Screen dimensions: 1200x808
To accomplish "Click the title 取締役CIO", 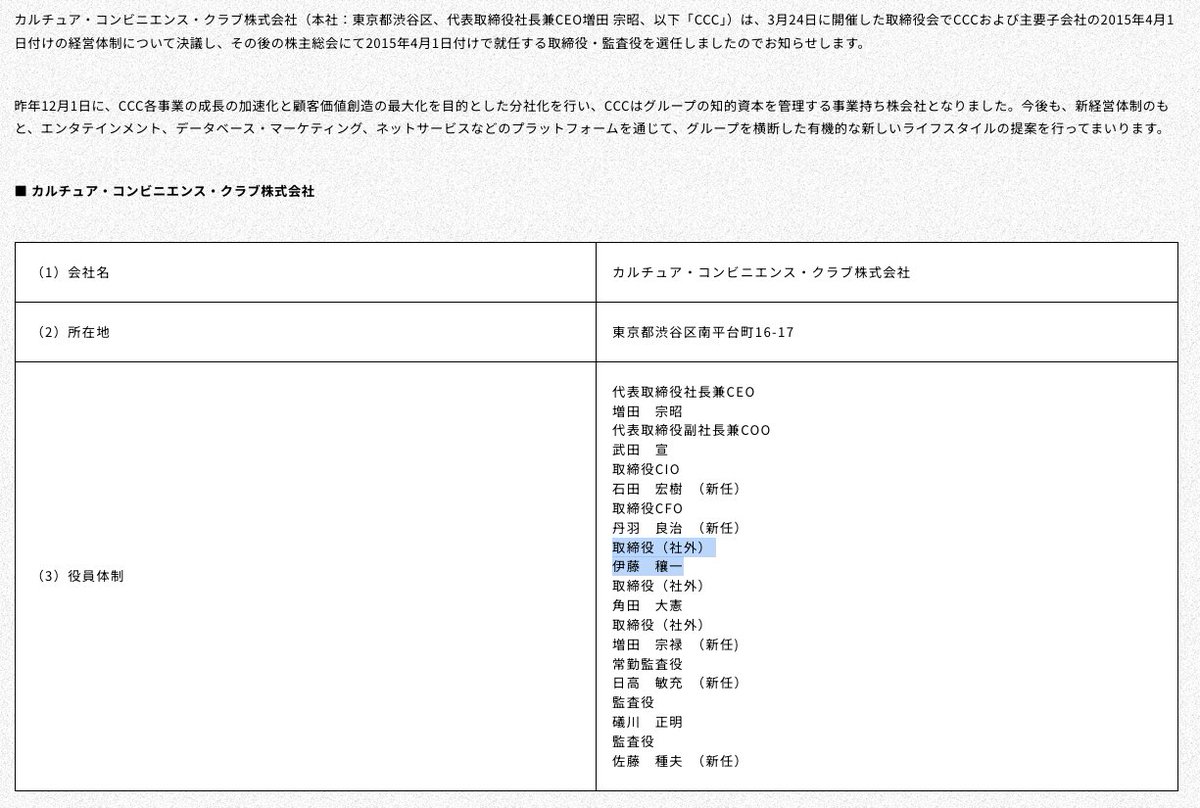I will [646, 469].
